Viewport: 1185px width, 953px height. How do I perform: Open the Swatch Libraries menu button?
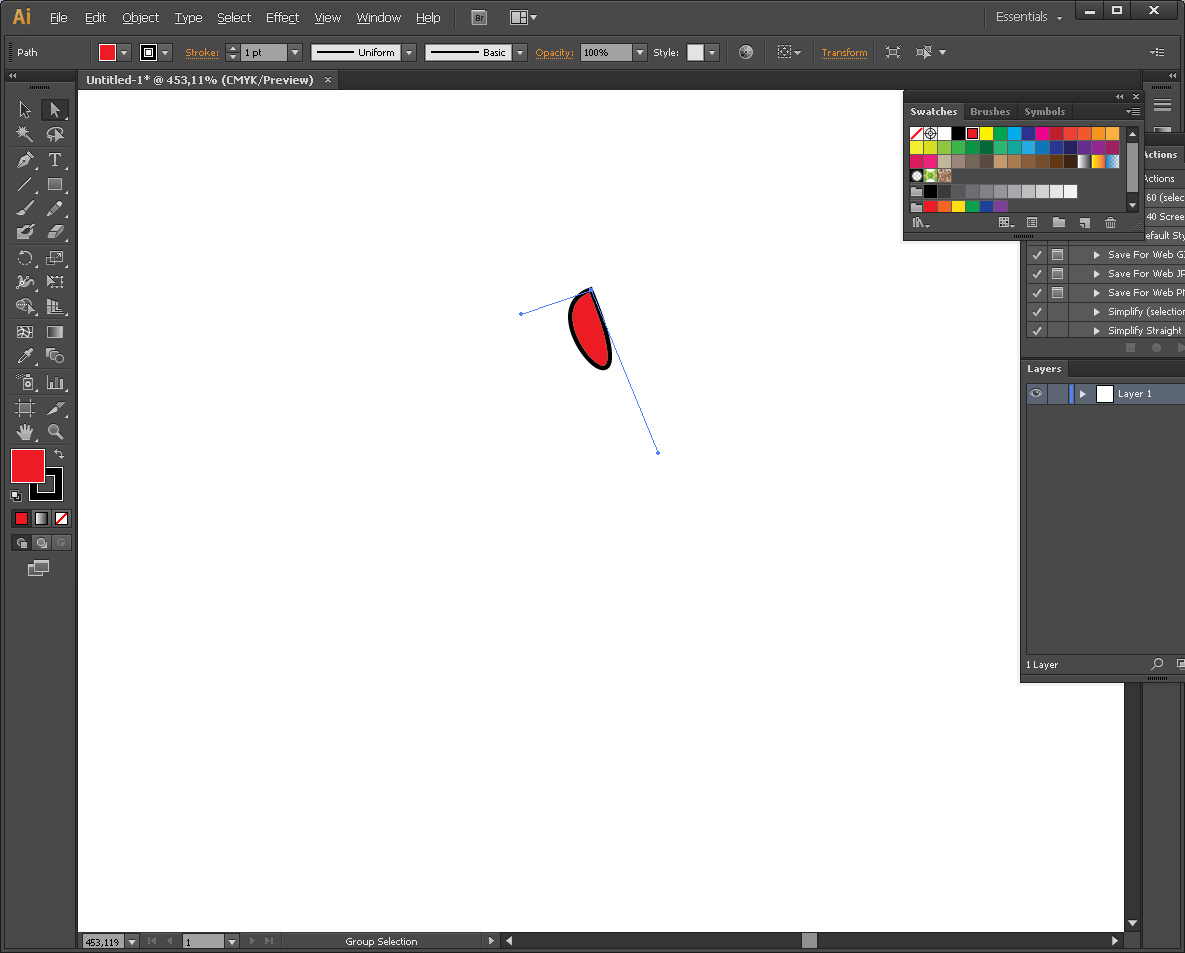click(920, 223)
